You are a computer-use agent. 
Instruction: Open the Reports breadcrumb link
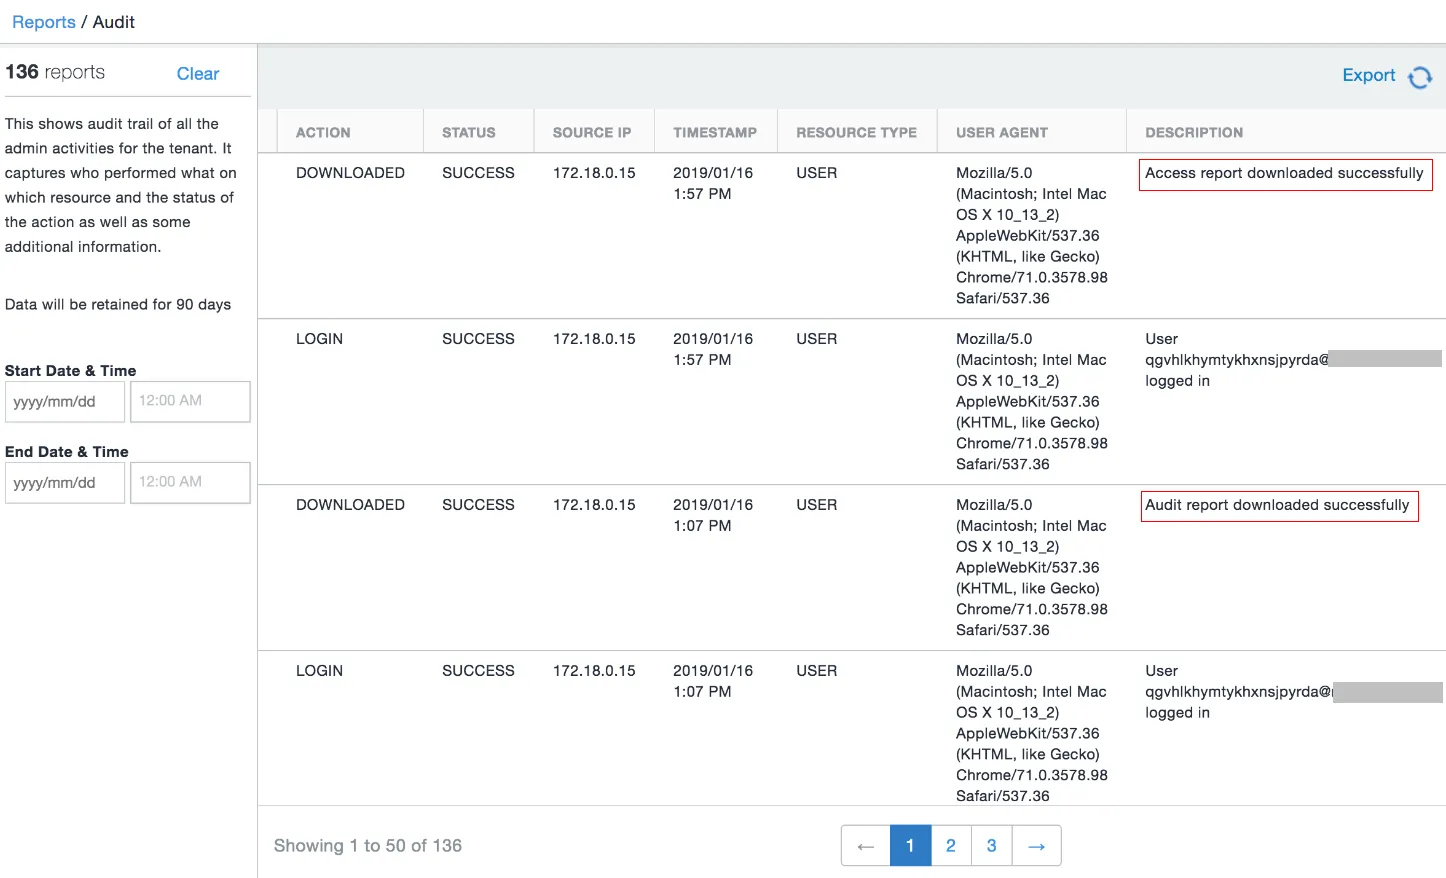[44, 22]
